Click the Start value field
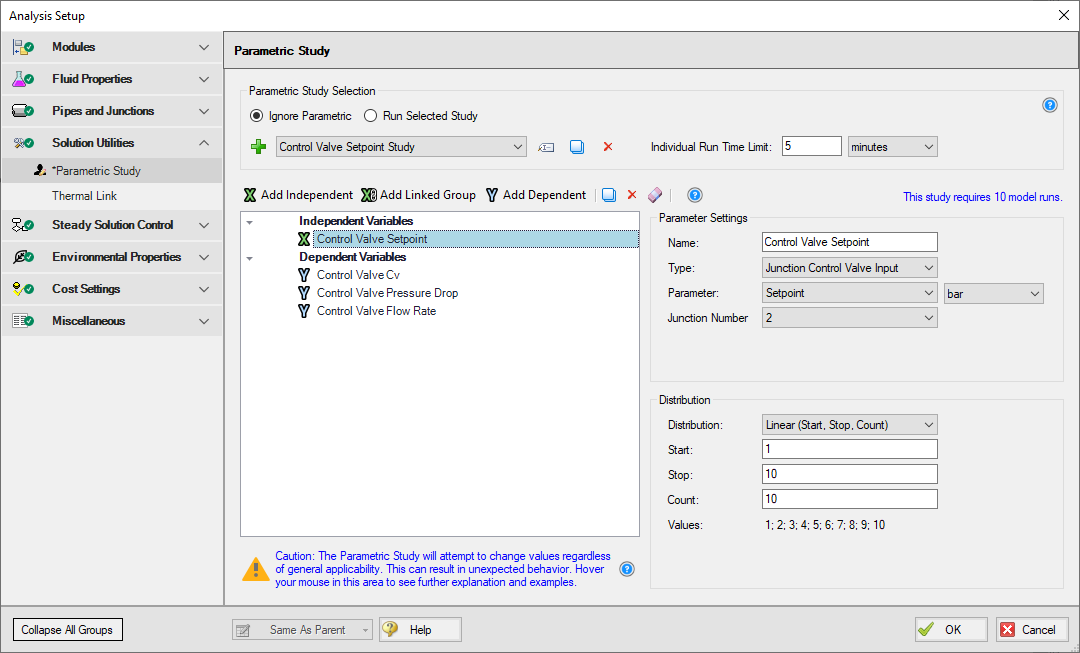 click(x=849, y=449)
